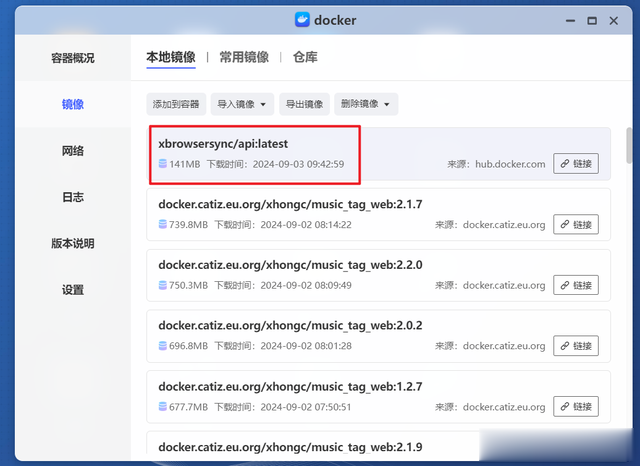
Task: Select music_tag_web:2.2.0 image name
Action: click(290, 265)
